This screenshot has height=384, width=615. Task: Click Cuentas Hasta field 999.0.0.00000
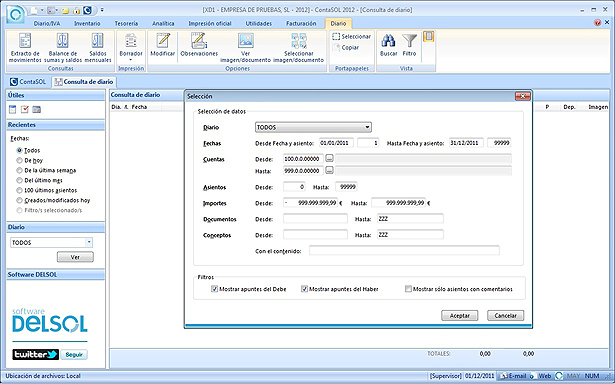coord(303,170)
